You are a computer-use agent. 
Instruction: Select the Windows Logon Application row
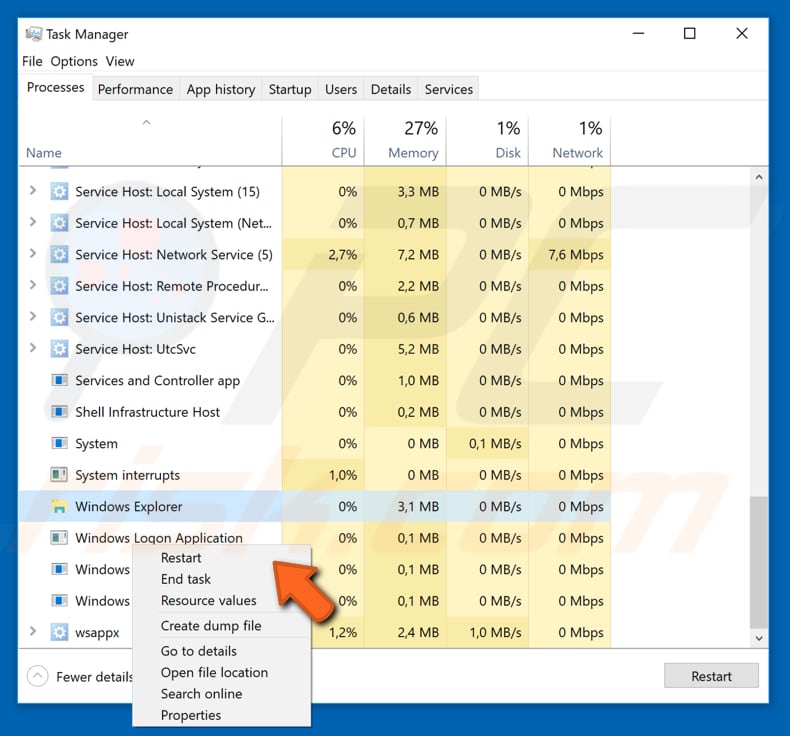(x=314, y=538)
